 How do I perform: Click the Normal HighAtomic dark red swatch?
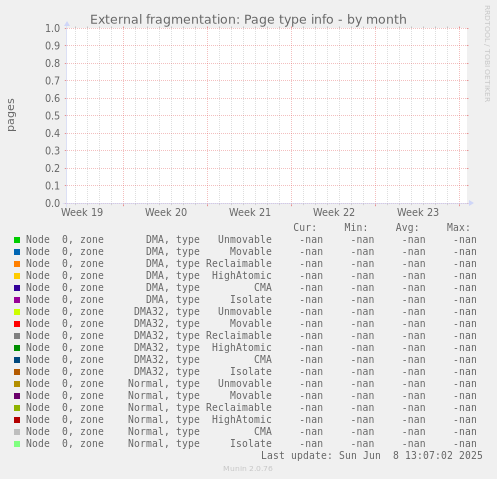coord(17,420)
